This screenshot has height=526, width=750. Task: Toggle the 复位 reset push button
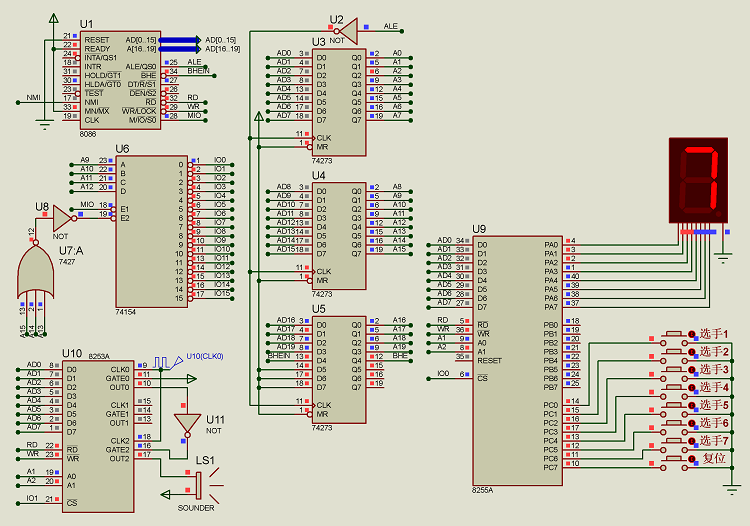point(674,461)
